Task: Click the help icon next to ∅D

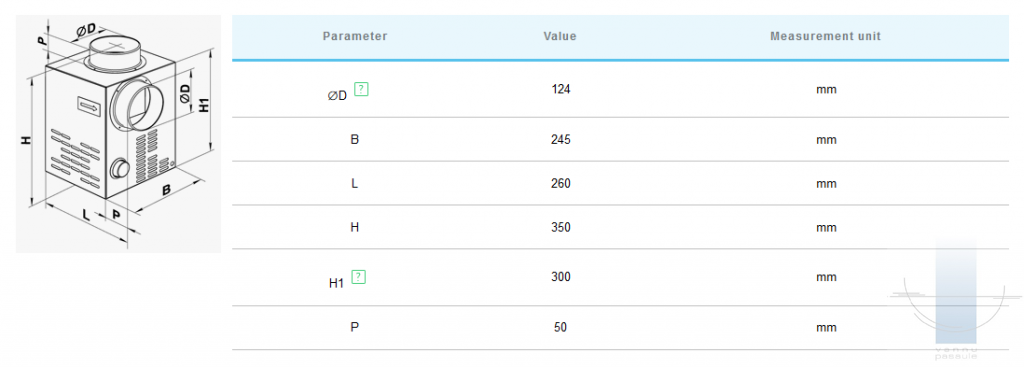Action: coord(361,89)
